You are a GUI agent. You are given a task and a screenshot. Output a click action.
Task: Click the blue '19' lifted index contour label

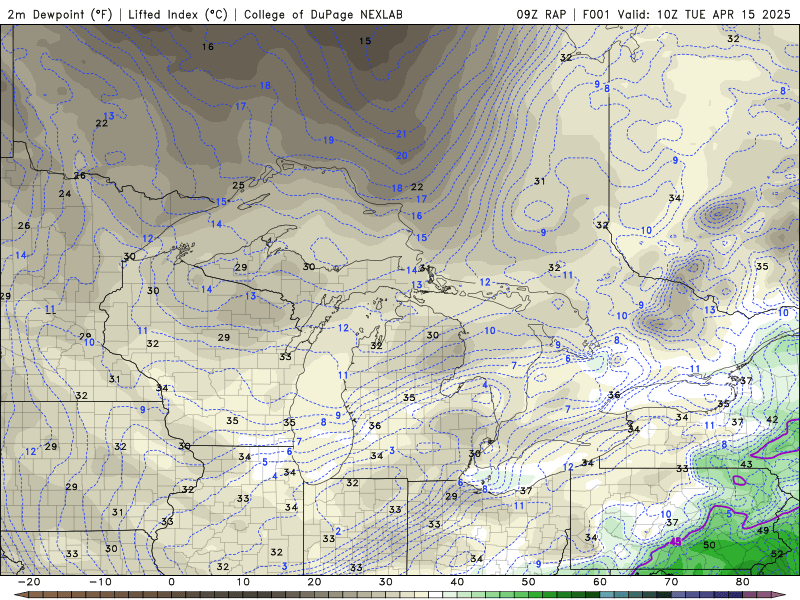click(329, 140)
